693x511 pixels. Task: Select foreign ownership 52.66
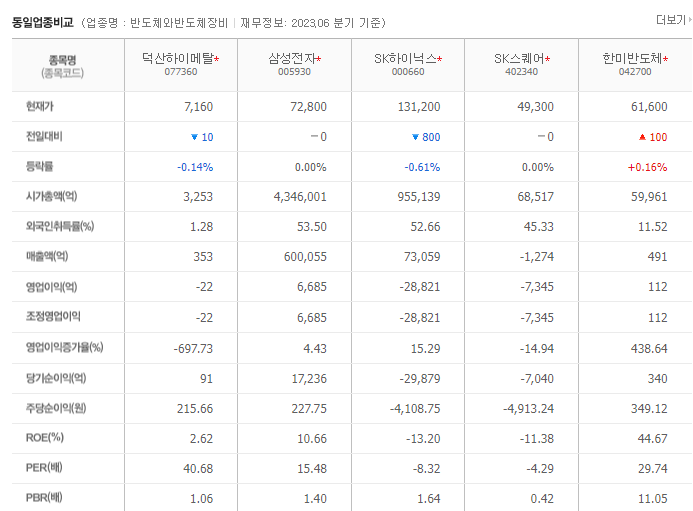pyautogui.click(x=425, y=227)
